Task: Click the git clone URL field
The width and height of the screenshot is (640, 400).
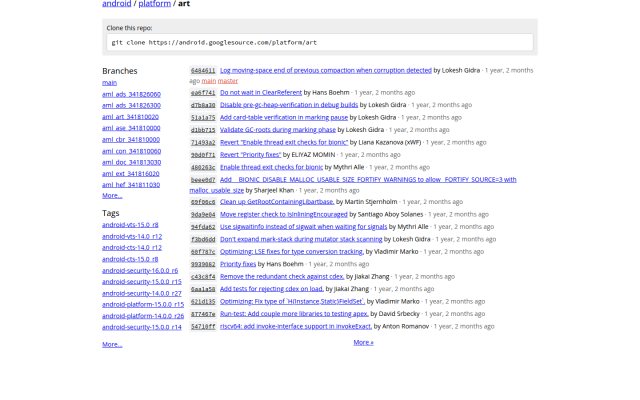Action: [x=320, y=42]
